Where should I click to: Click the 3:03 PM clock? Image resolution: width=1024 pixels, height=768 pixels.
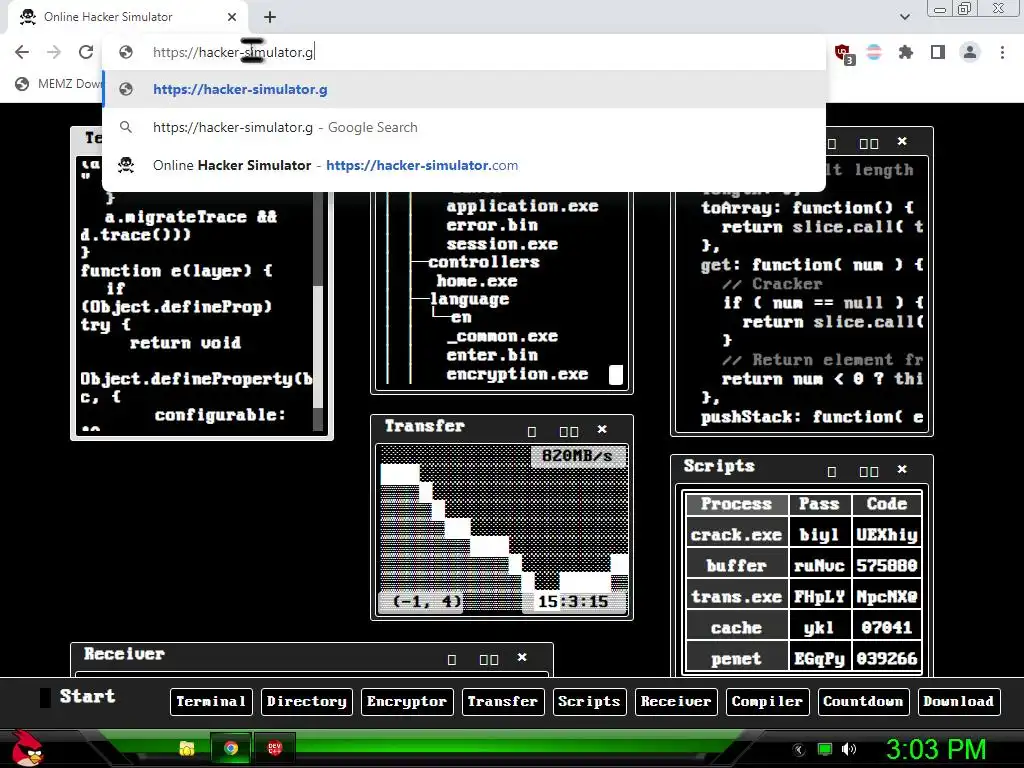(x=936, y=749)
